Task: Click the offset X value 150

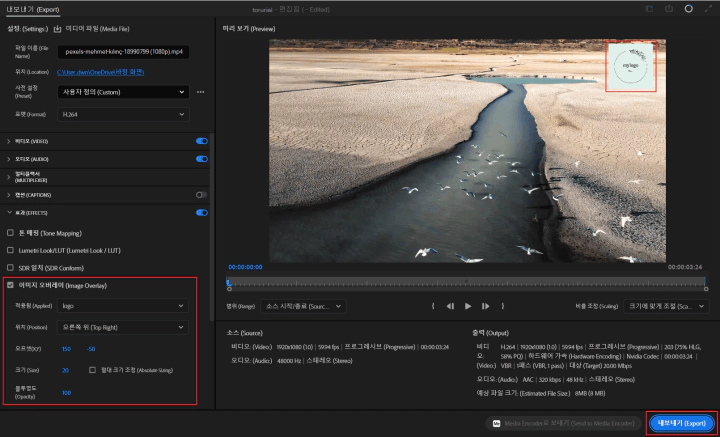Action: (x=66, y=349)
